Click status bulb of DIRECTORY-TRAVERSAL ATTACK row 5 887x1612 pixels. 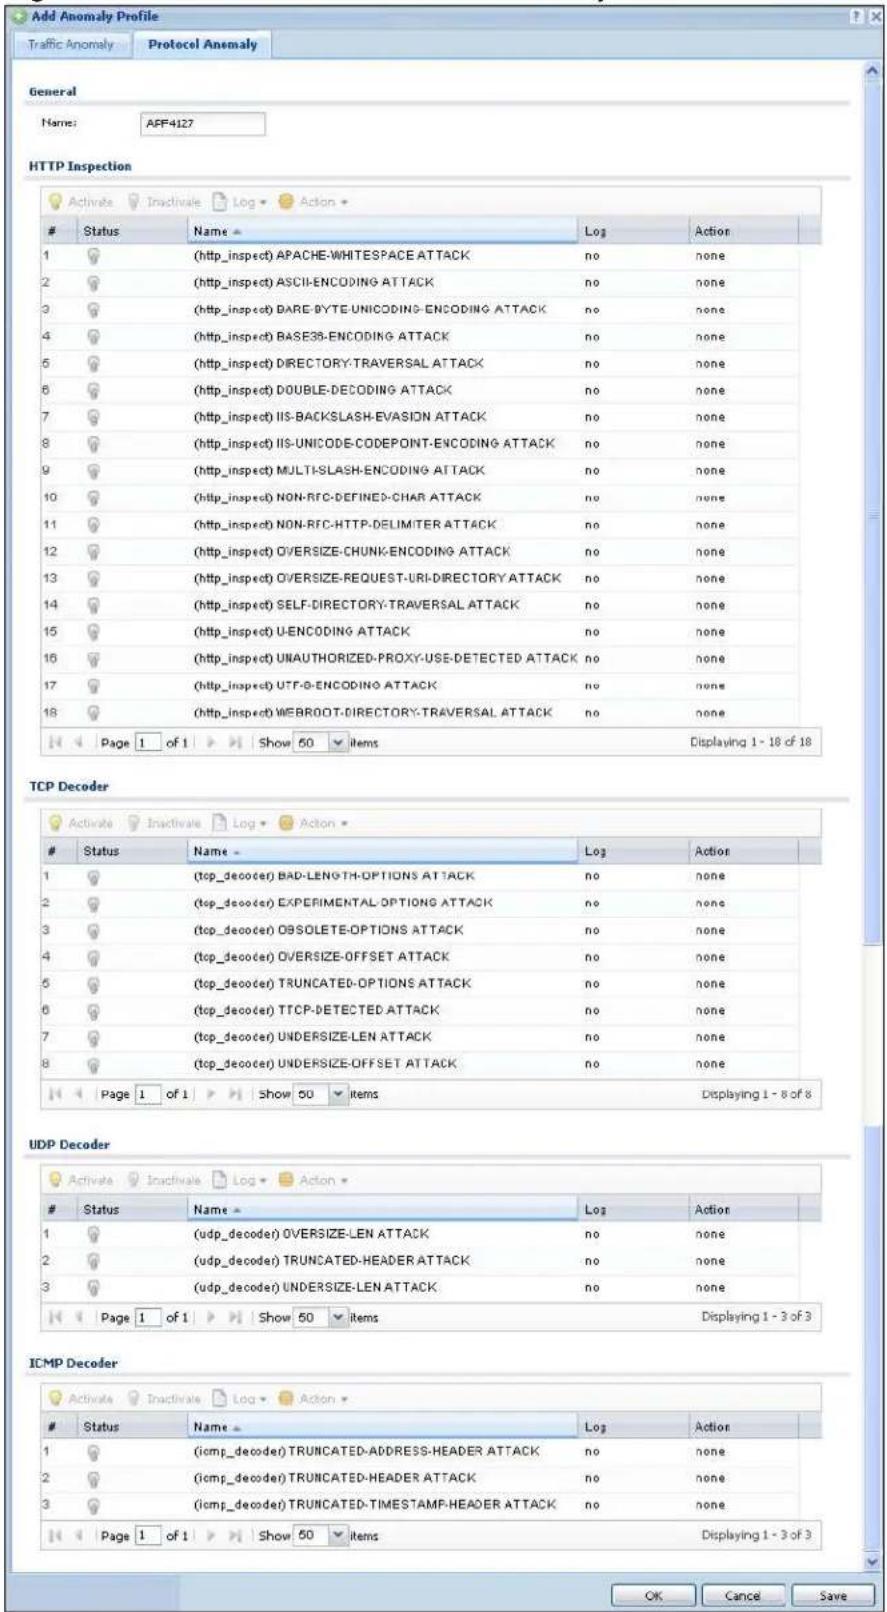pos(94,364)
